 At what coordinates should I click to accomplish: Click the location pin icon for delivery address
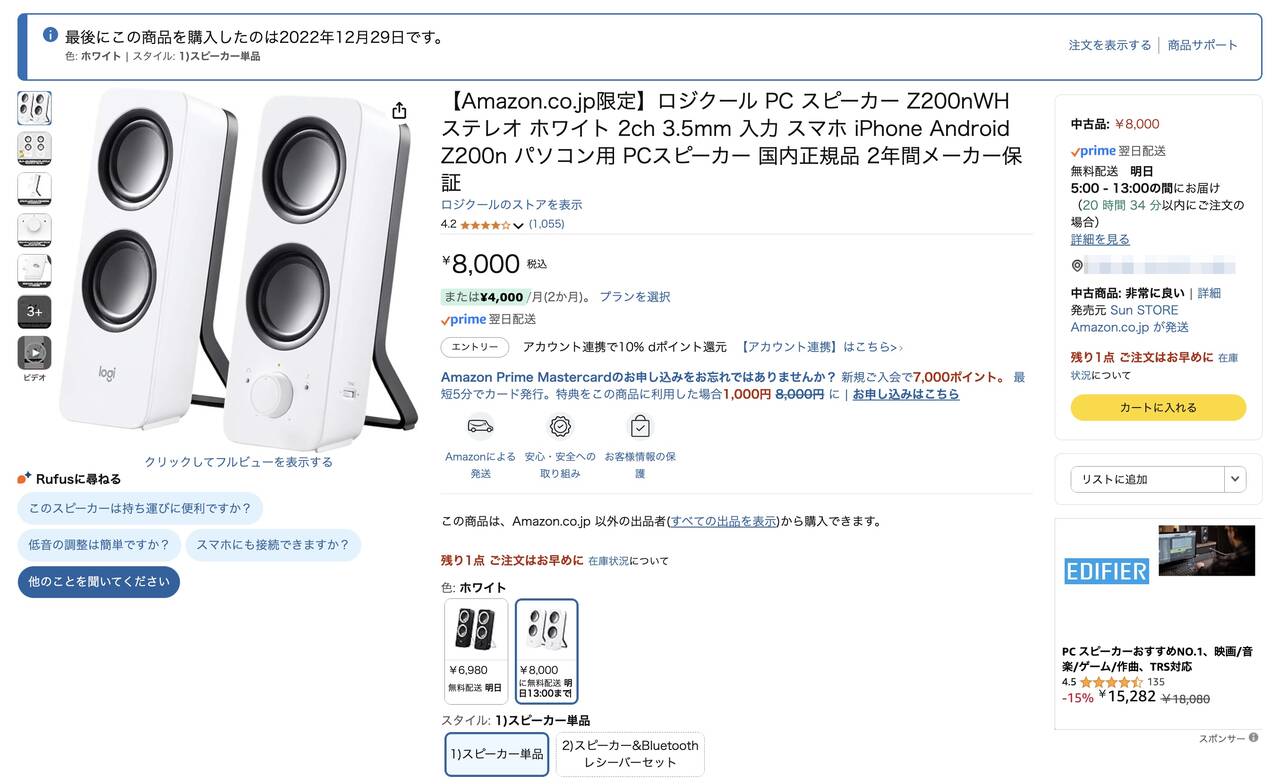click(1077, 266)
